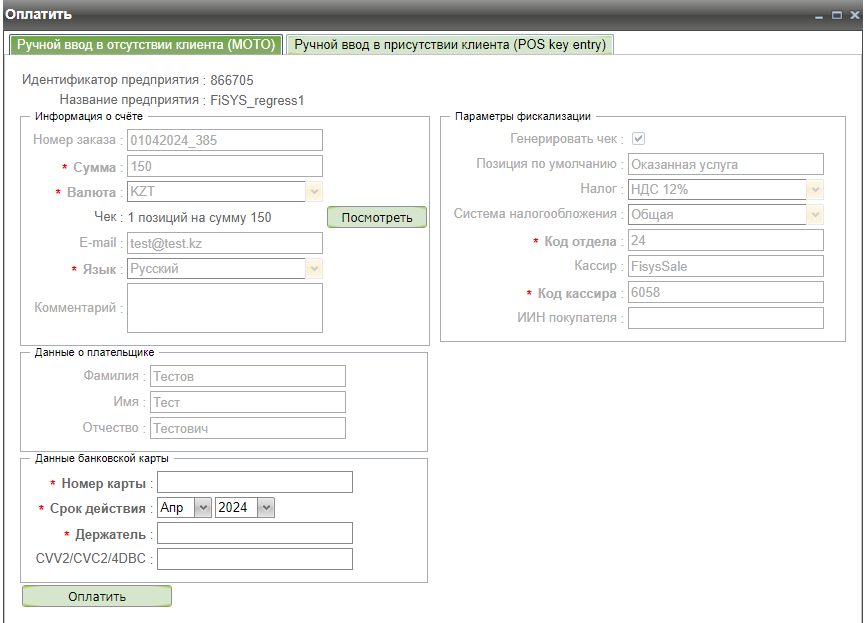Open the Налог tax dropdown
This screenshot has width=865, height=623.
coord(814,189)
